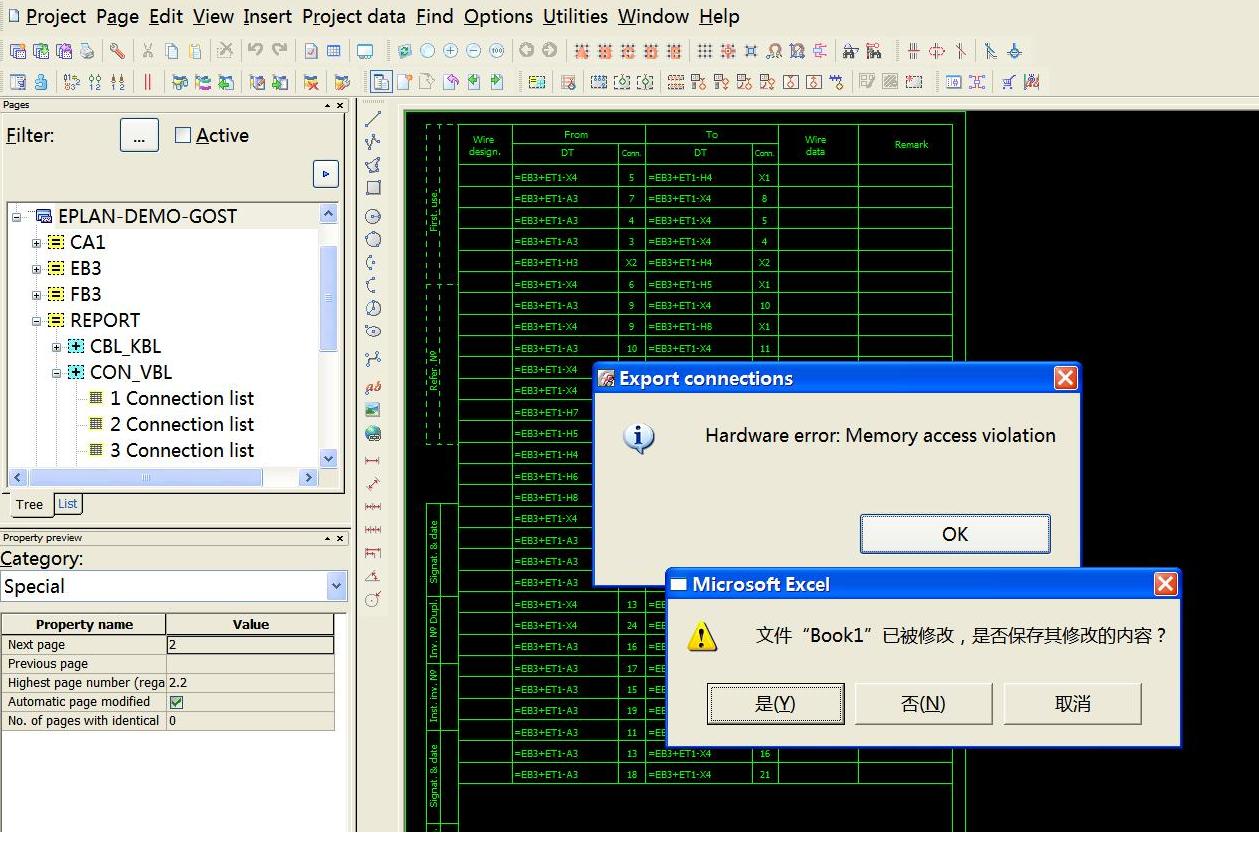
Task: Open the Options menu
Action: (x=498, y=16)
